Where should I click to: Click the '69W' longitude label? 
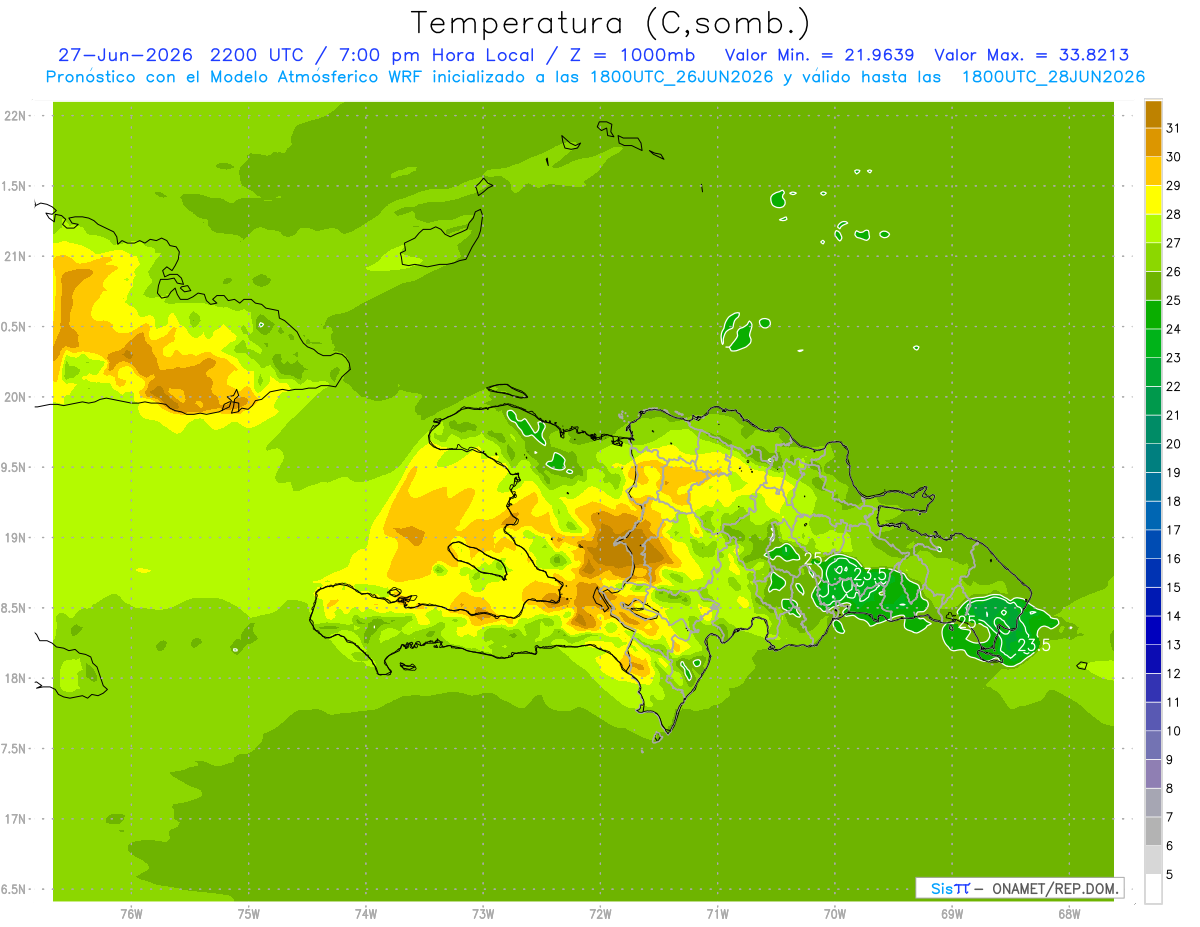(952, 915)
